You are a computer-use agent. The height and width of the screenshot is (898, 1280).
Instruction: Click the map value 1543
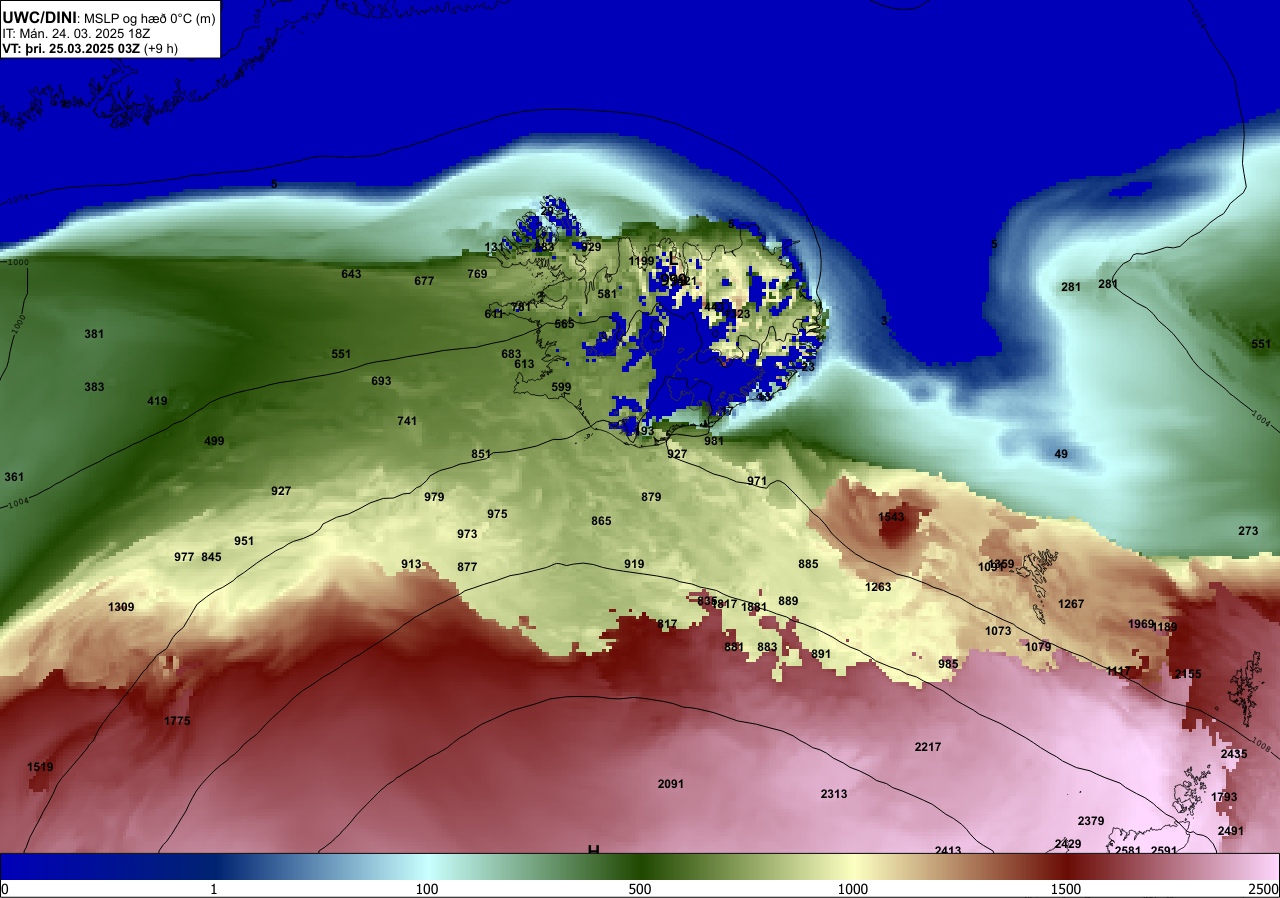891,517
